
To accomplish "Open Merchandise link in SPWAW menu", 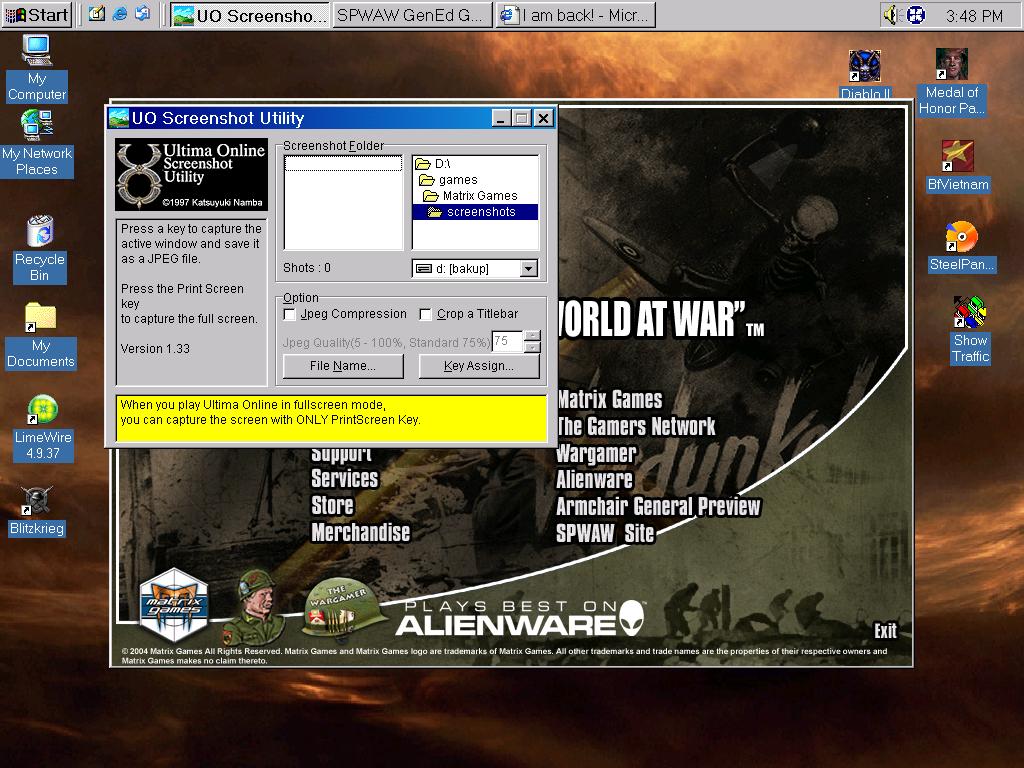I will [360, 532].
